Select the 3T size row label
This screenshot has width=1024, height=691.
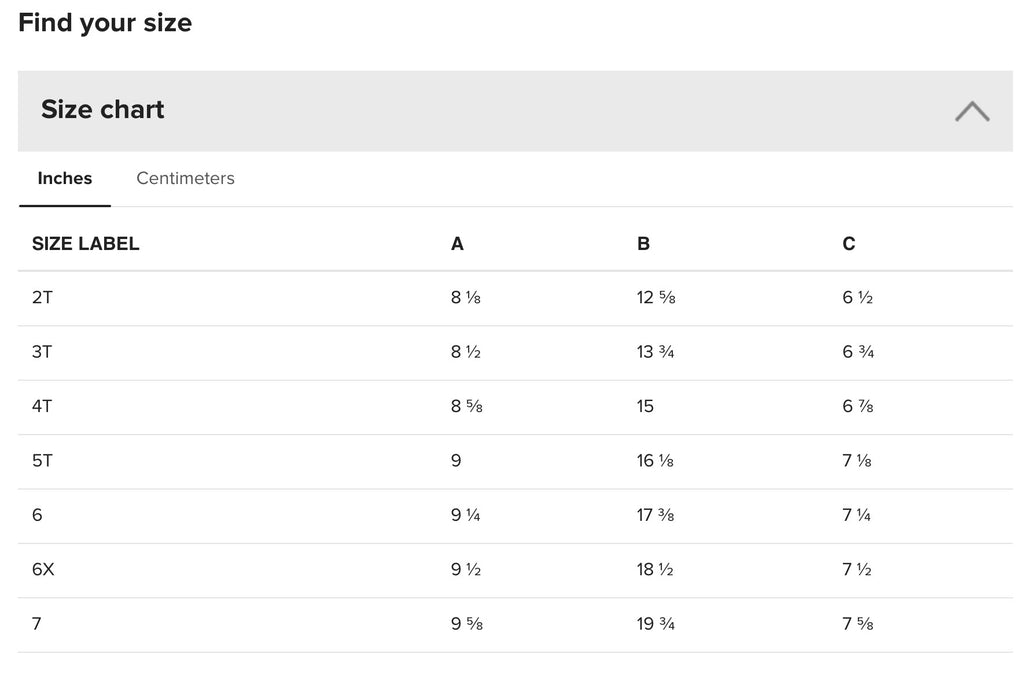[x=42, y=352]
